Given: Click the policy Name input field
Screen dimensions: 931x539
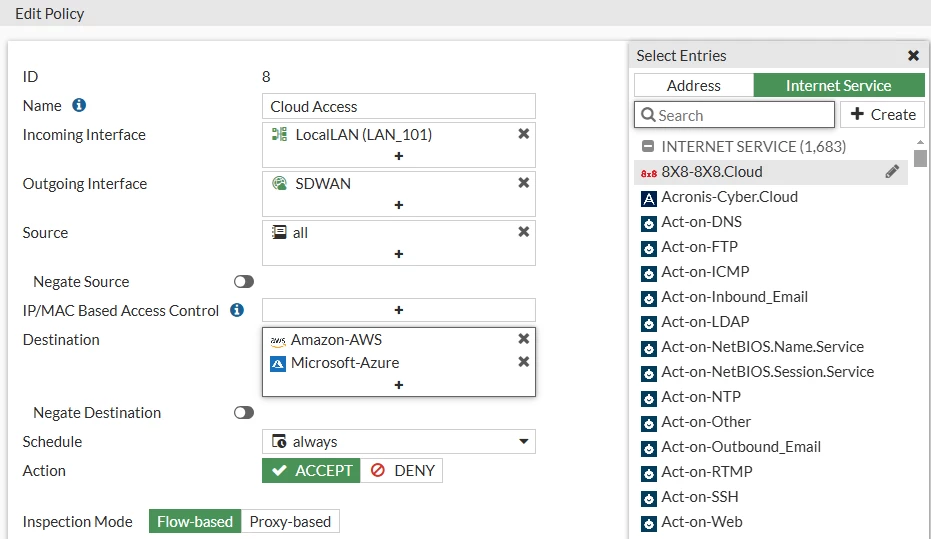Looking at the screenshot, I should click(399, 106).
